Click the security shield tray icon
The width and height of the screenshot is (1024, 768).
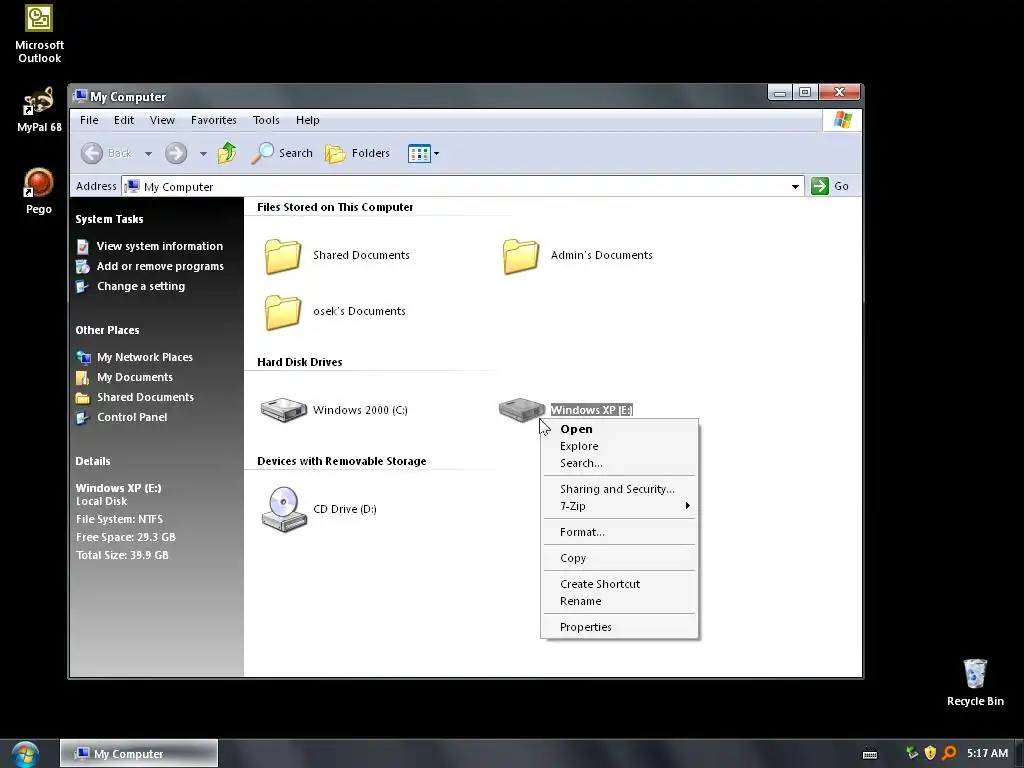[930, 753]
